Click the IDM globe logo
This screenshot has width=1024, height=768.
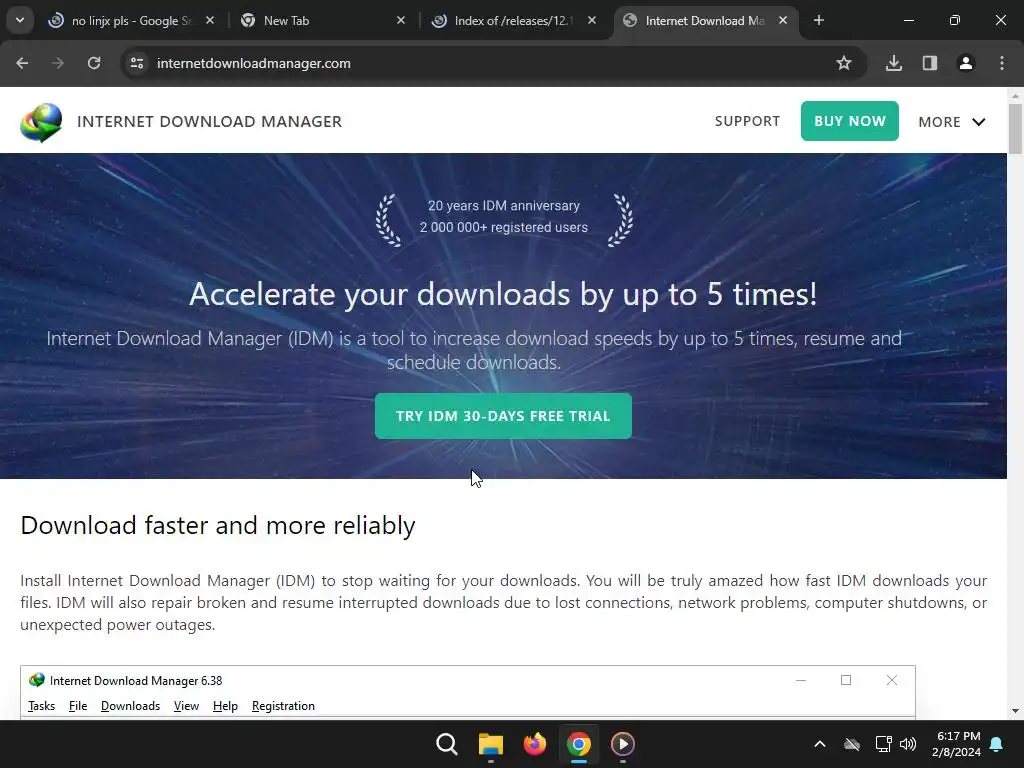(x=41, y=122)
